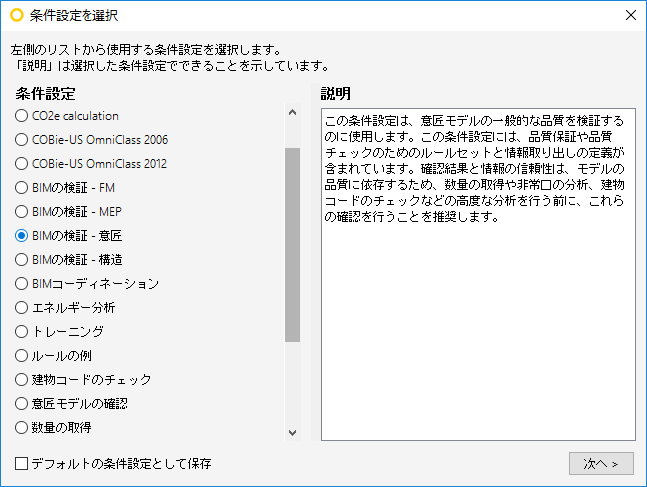Close the 条件設定を選択 dialog
This screenshot has width=647, height=487.
tap(630, 15)
